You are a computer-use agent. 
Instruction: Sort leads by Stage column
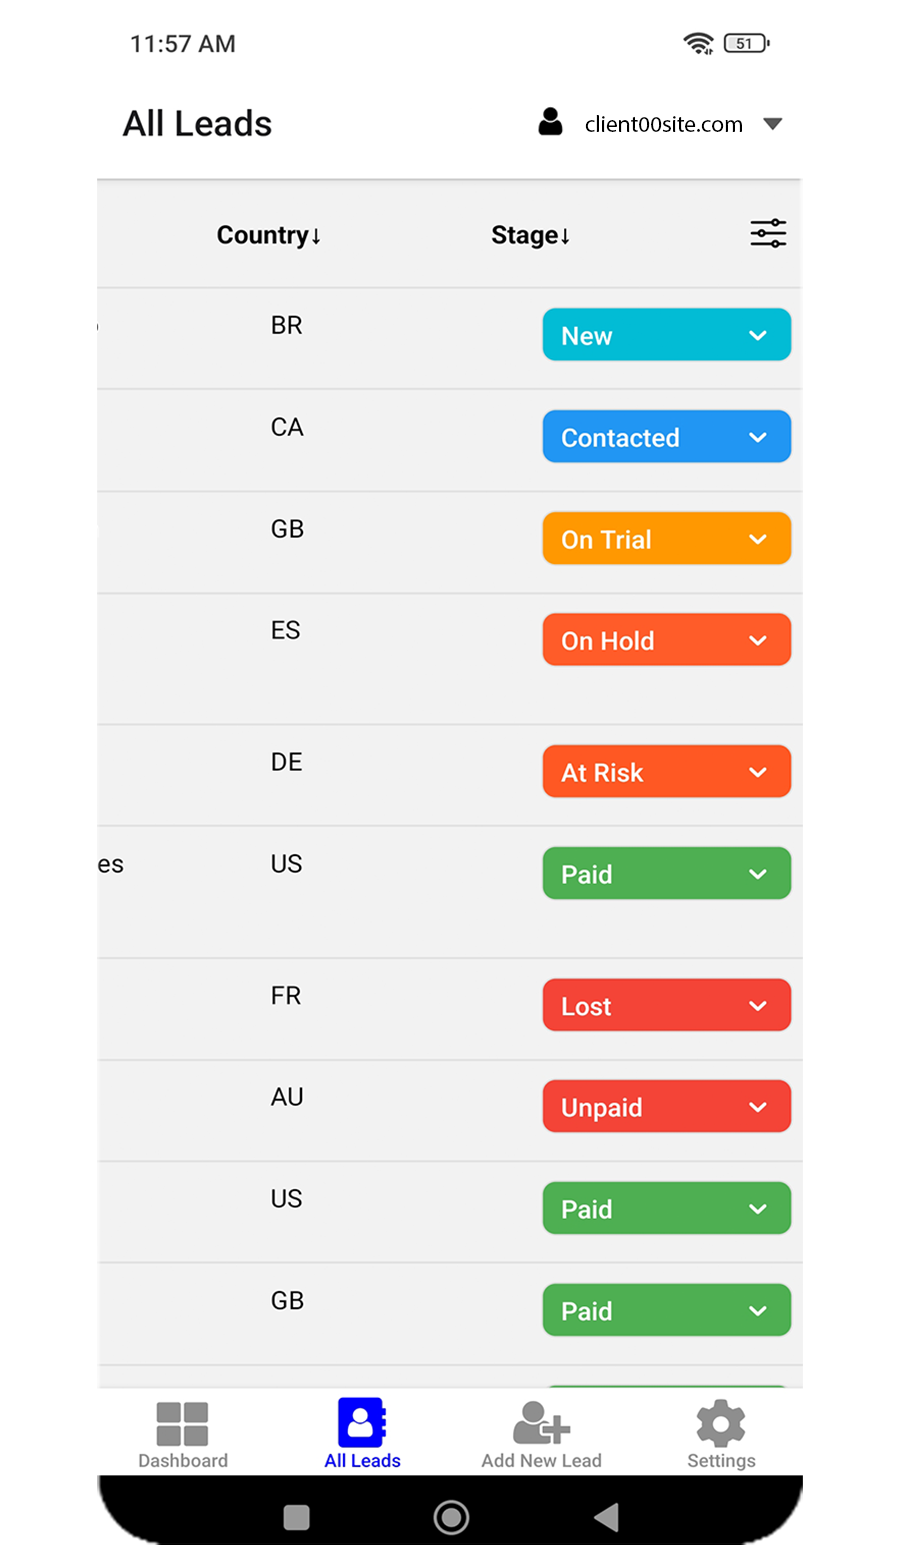point(530,235)
